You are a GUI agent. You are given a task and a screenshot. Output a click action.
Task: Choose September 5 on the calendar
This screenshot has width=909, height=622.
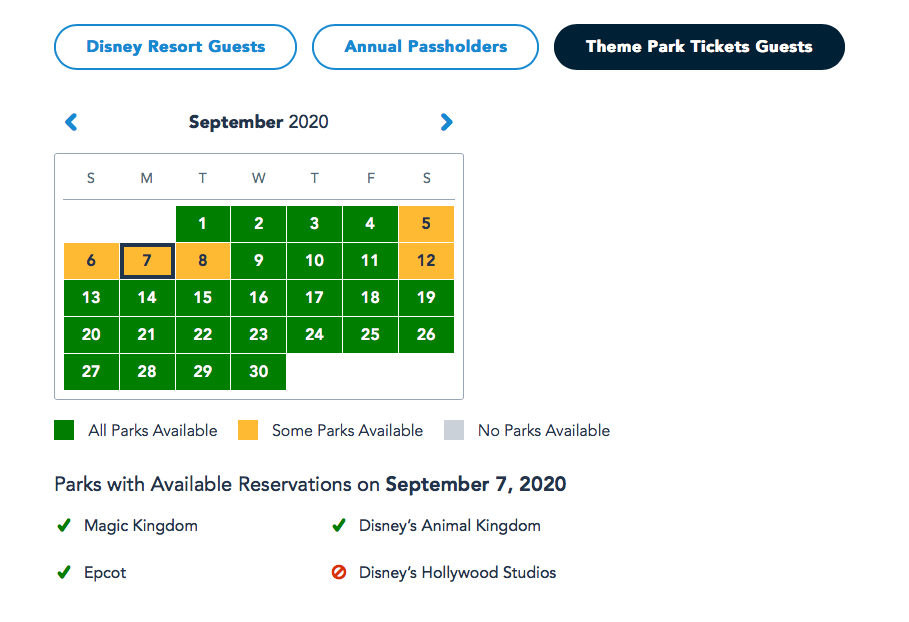[426, 224]
